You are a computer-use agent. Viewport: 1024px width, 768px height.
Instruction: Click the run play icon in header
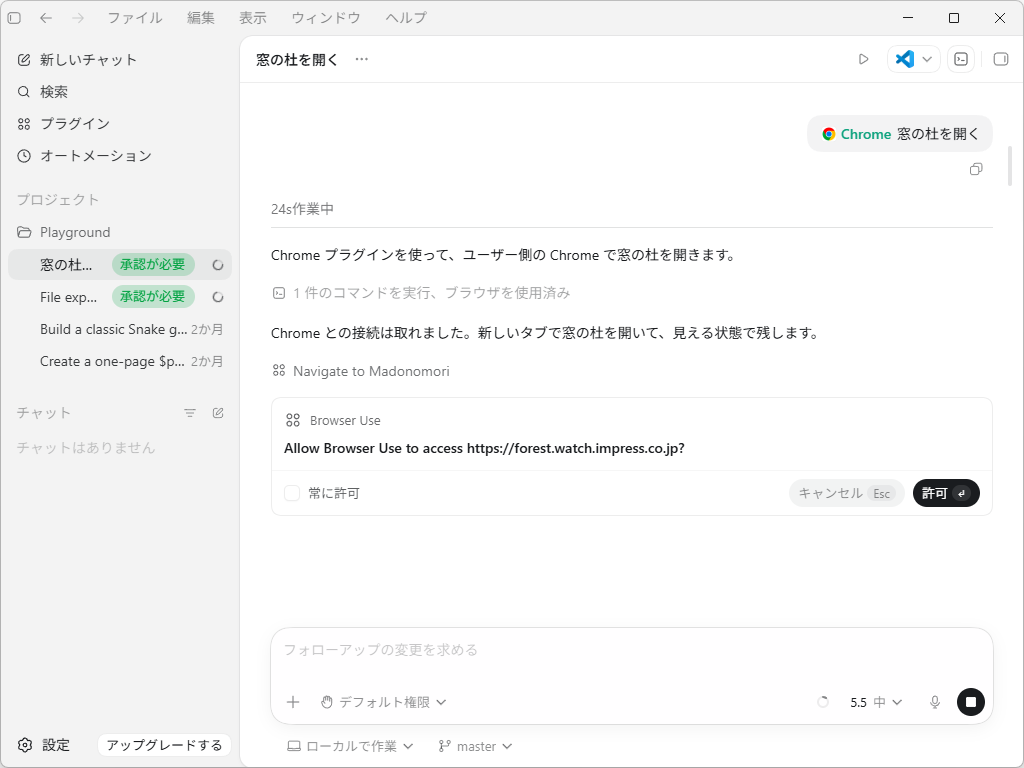tap(863, 59)
